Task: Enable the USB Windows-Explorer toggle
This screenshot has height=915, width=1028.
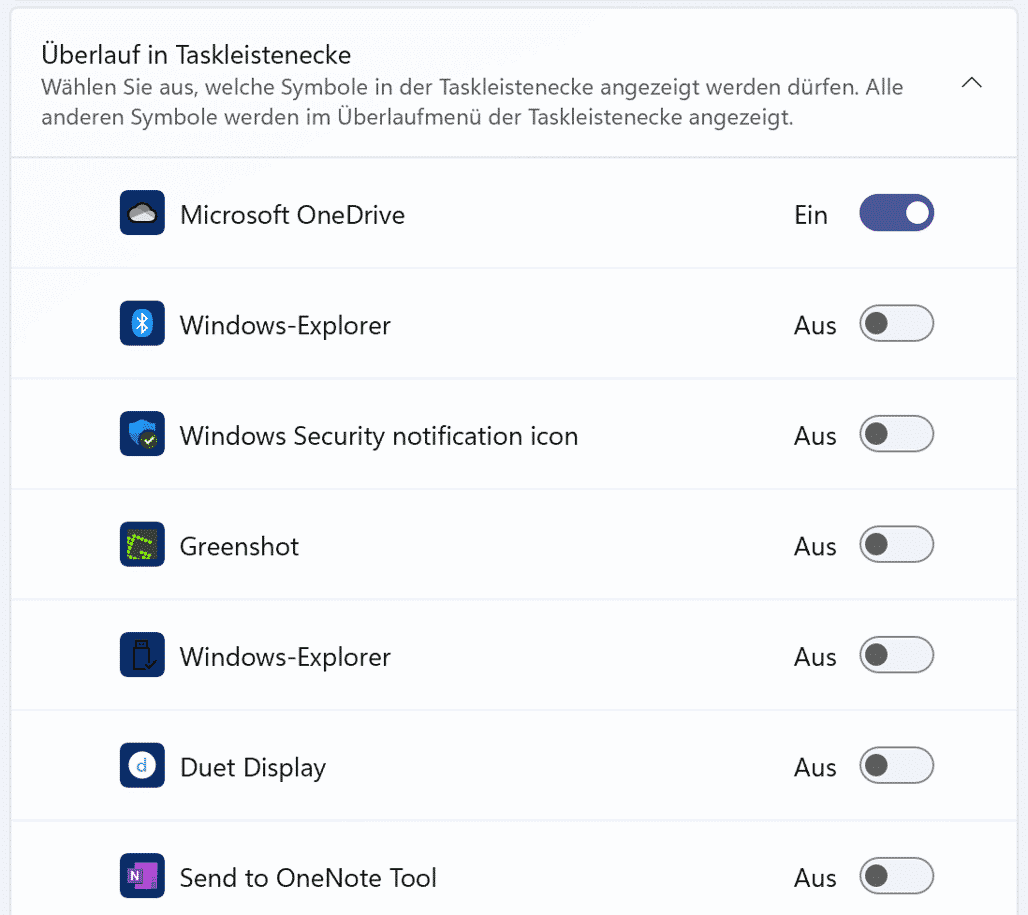Action: [896, 656]
